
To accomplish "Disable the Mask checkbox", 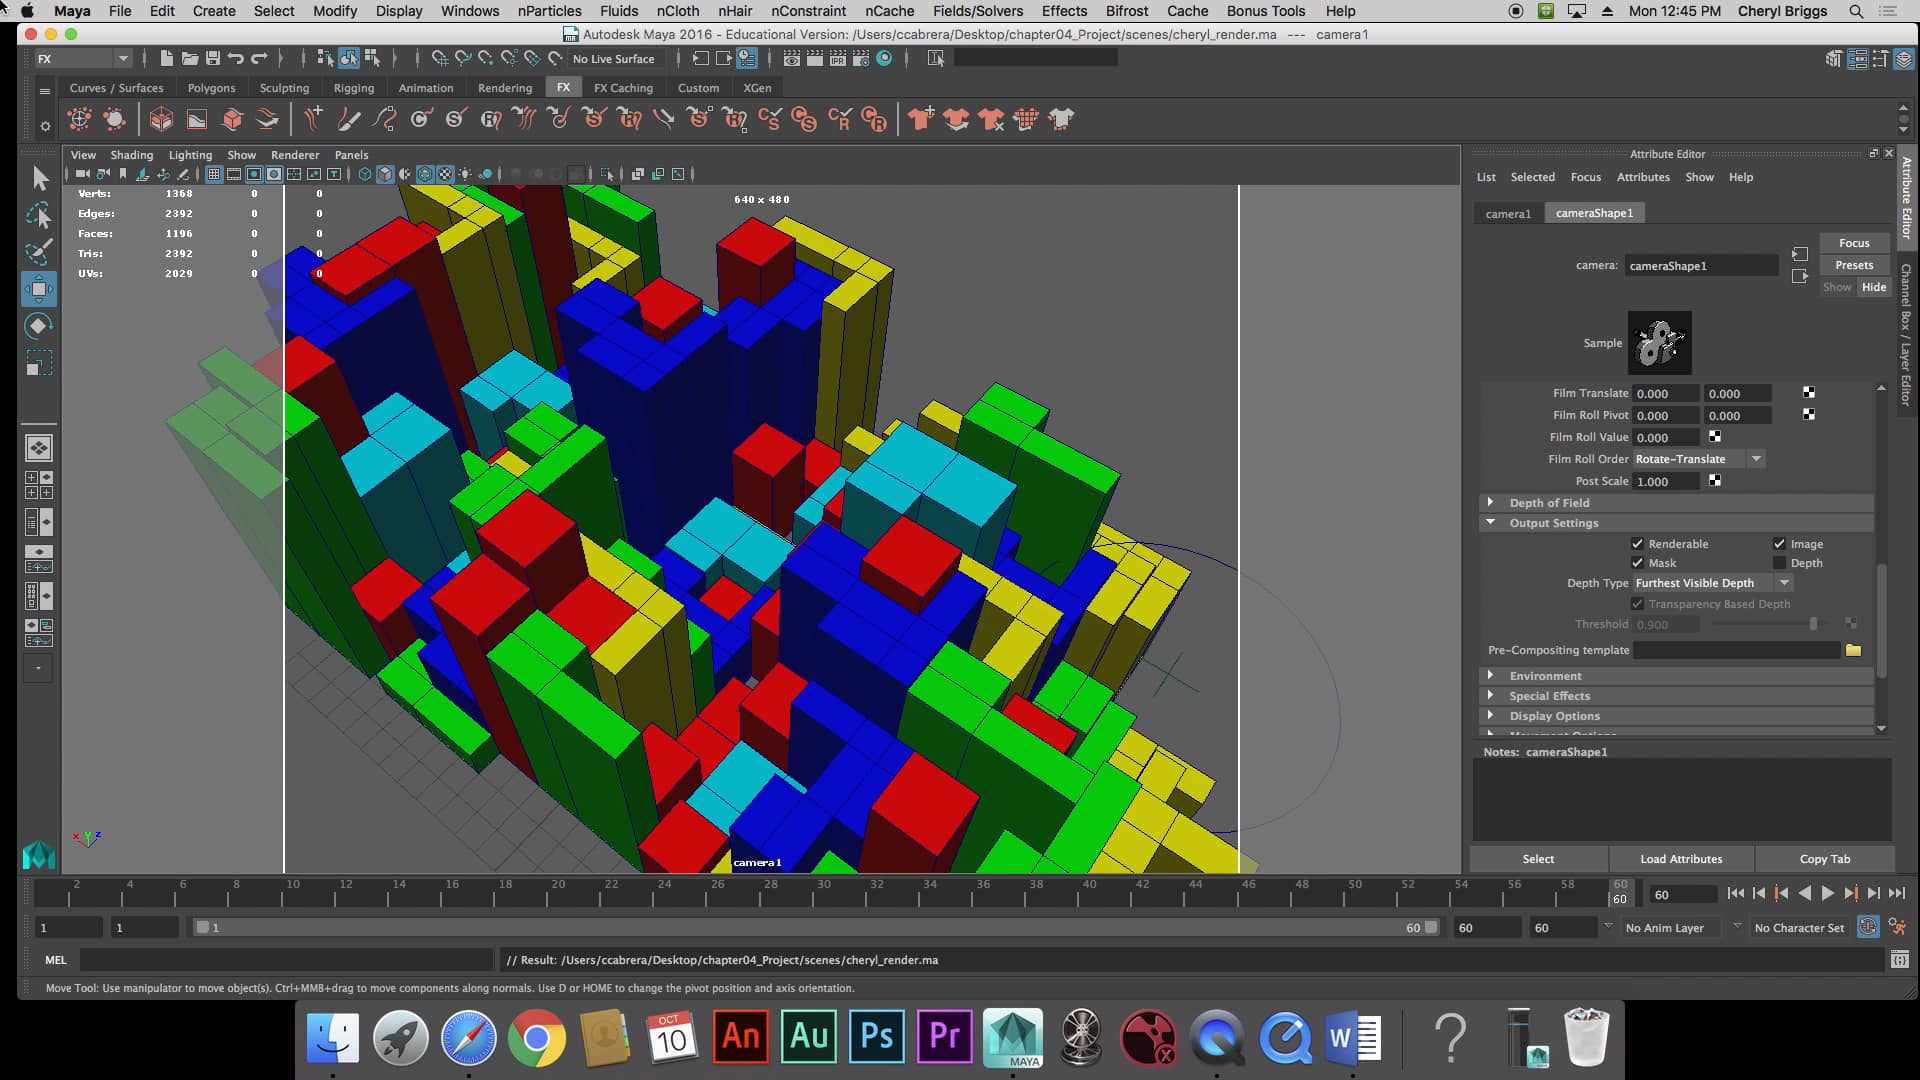I will tap(1639, 563).
